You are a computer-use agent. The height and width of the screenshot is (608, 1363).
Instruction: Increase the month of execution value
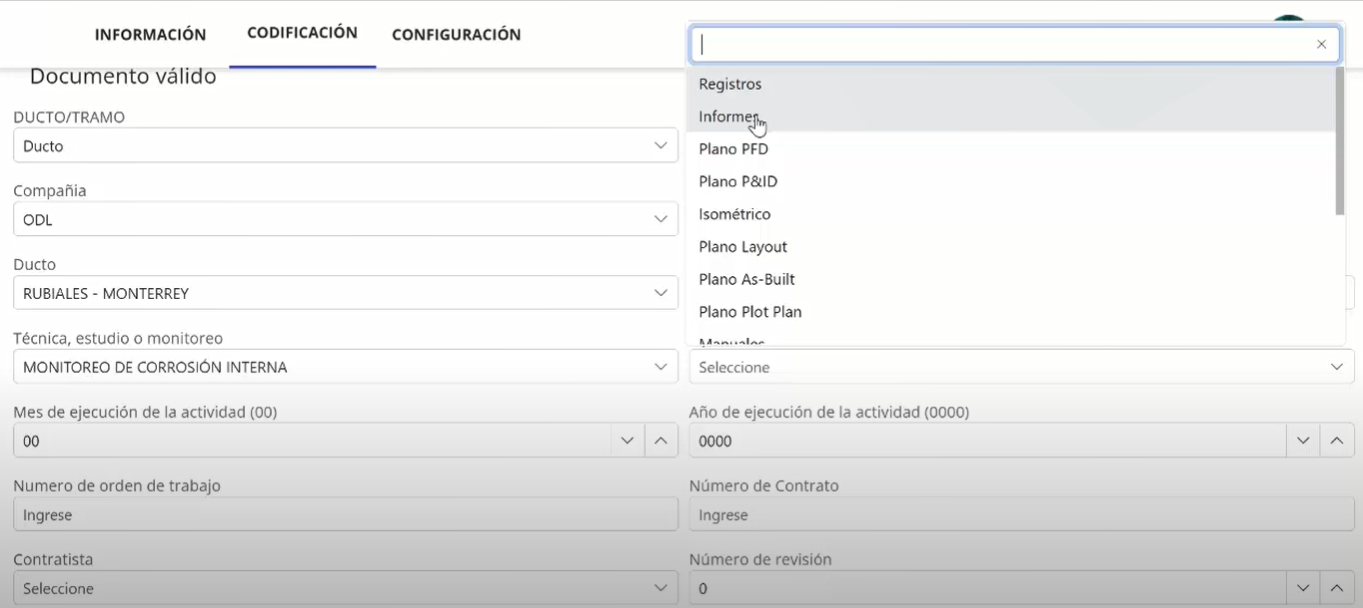[x=661, y=441]
